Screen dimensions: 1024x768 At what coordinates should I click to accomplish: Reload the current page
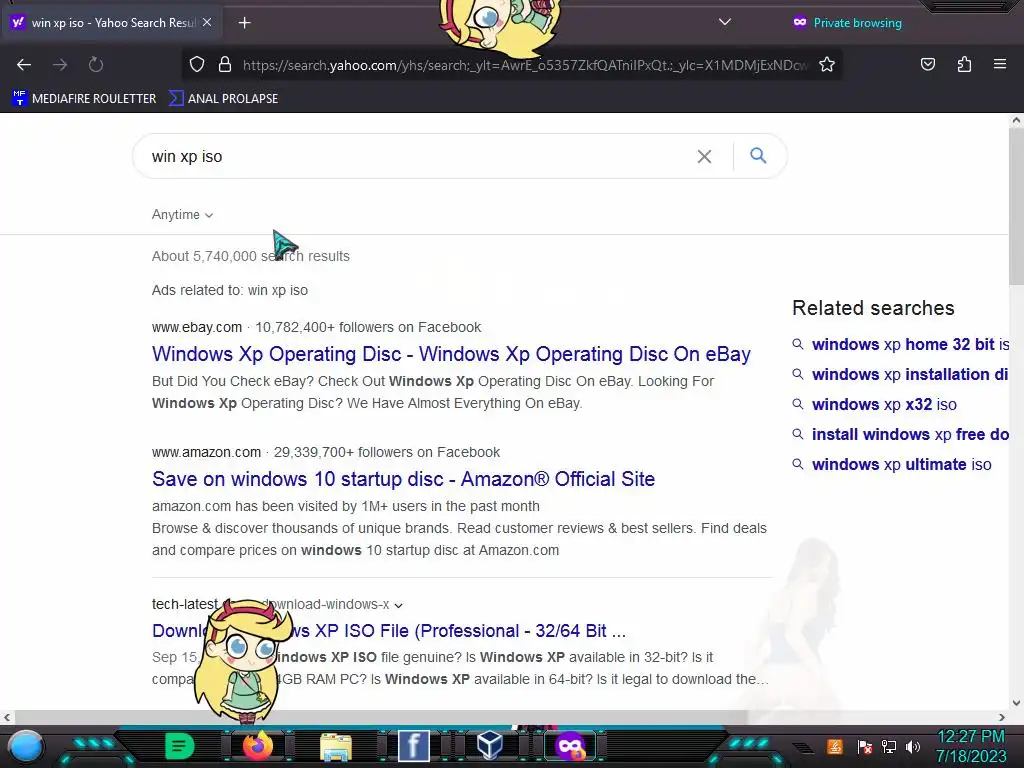[96, 64]
